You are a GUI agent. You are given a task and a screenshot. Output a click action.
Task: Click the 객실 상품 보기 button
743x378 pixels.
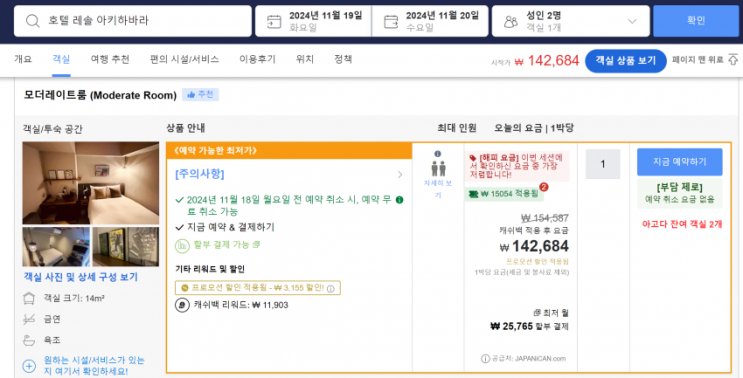pyautogui.click(x=625, y=61)
